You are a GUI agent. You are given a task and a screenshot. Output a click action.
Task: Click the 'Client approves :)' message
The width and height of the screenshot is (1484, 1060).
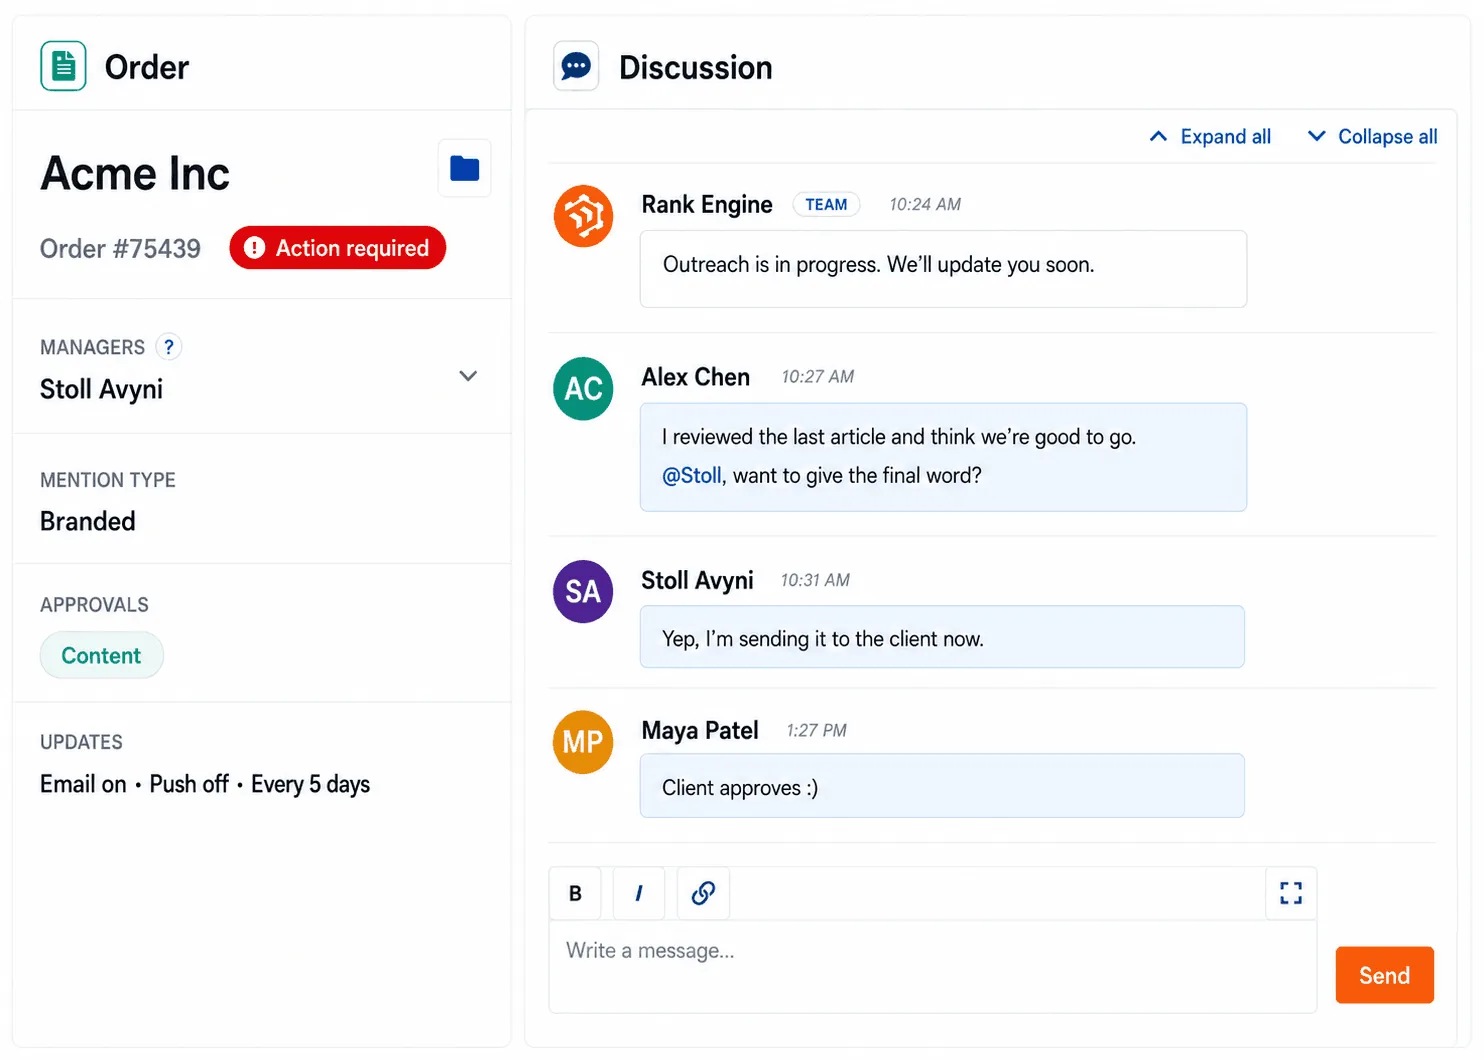(942, 786)
